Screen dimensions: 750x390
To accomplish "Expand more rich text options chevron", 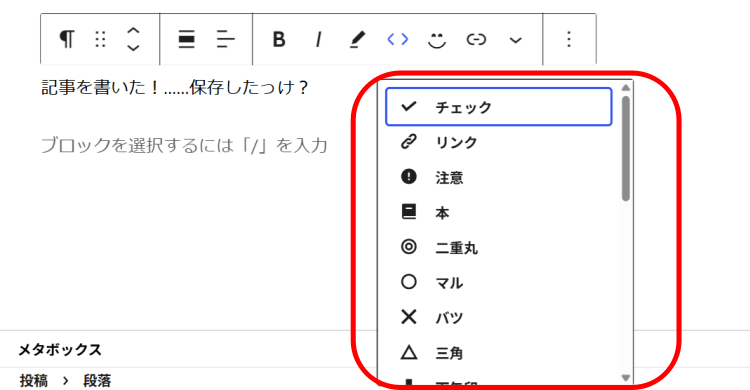I will point(515,40).
